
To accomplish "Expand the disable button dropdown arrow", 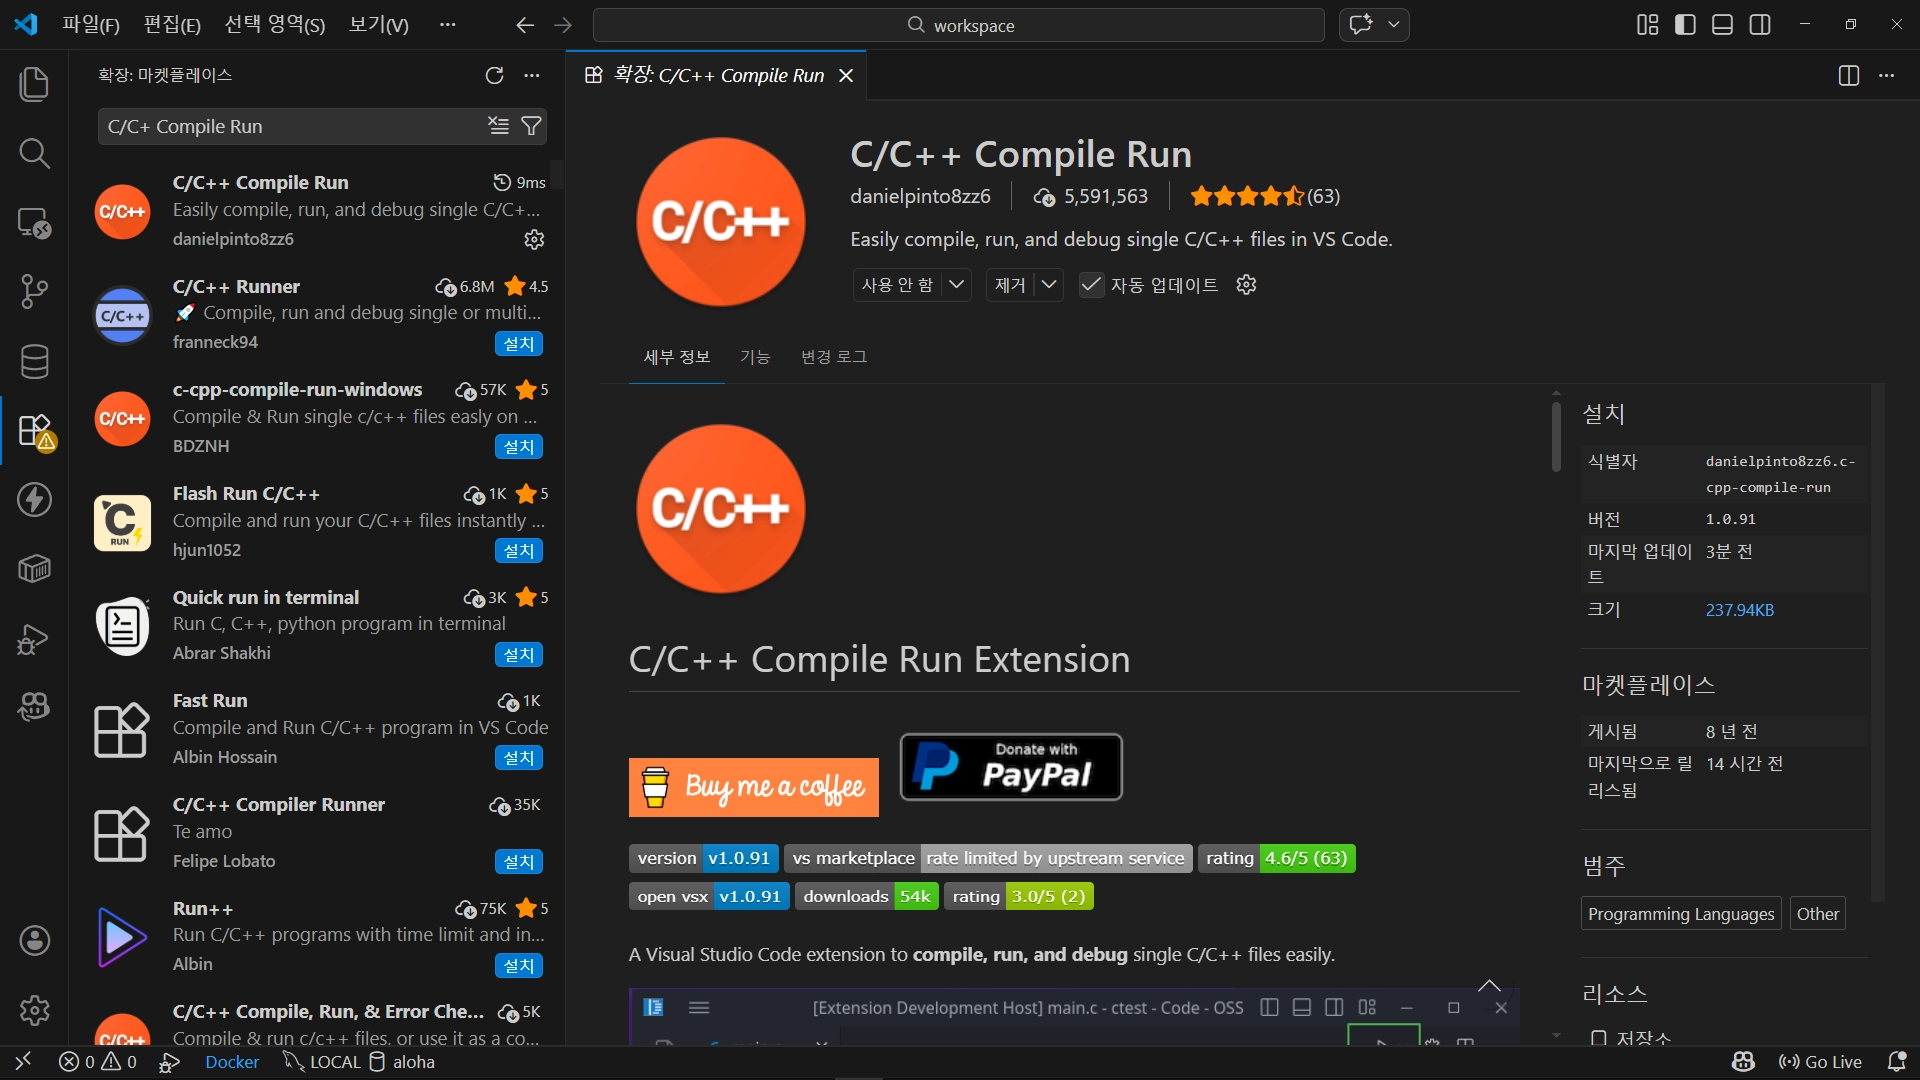I will pos(956,285).
